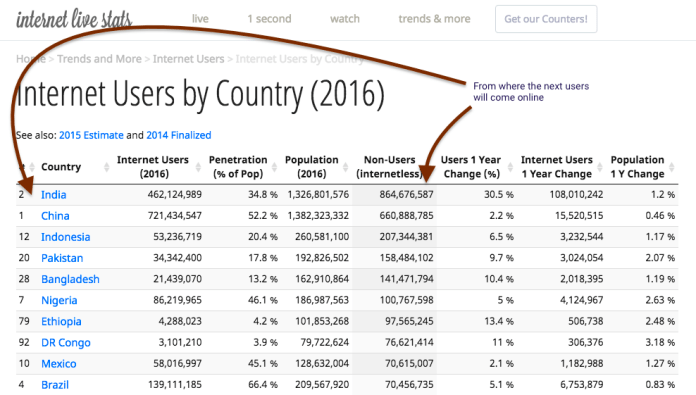Image resolution: width=696 pixels, height=395 pixels.
Task: Click the Country column header text
Action: [61, 167]
